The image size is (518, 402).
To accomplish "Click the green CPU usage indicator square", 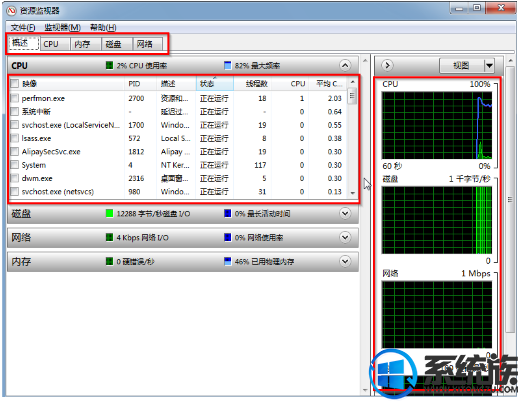I will pyautogui.click(x=109, y=65).
